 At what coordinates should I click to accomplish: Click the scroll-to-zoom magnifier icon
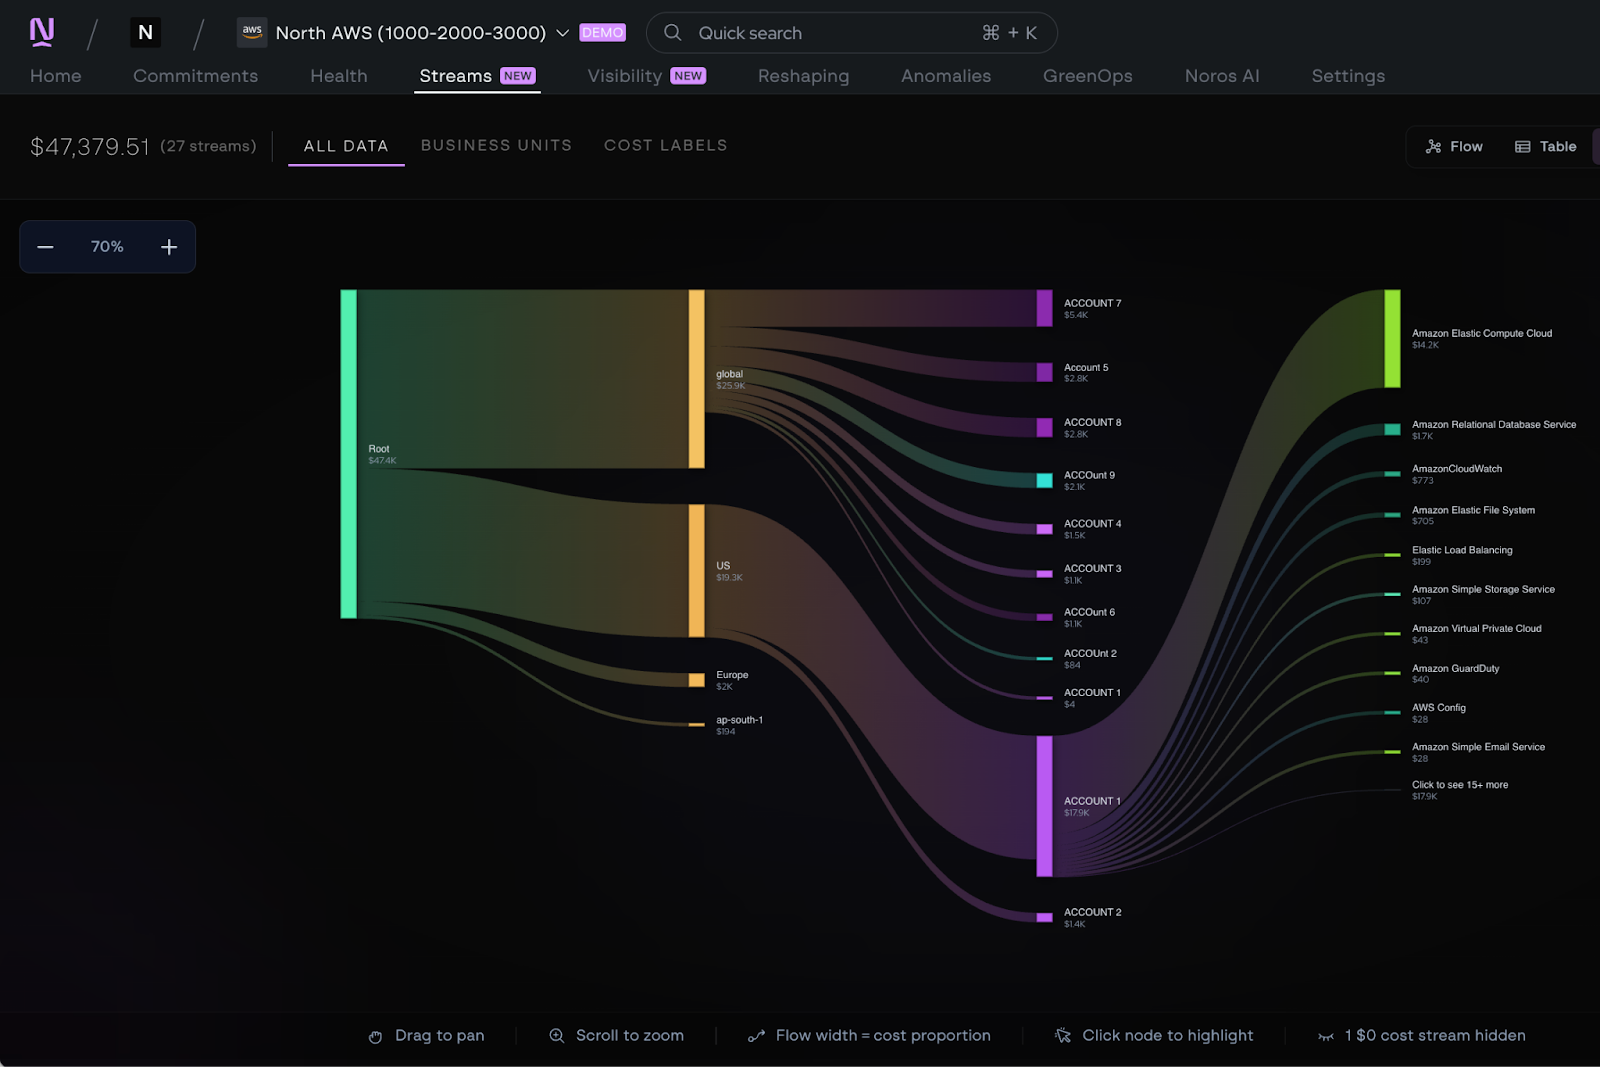pyautogui.click(x=556, y=1035)
